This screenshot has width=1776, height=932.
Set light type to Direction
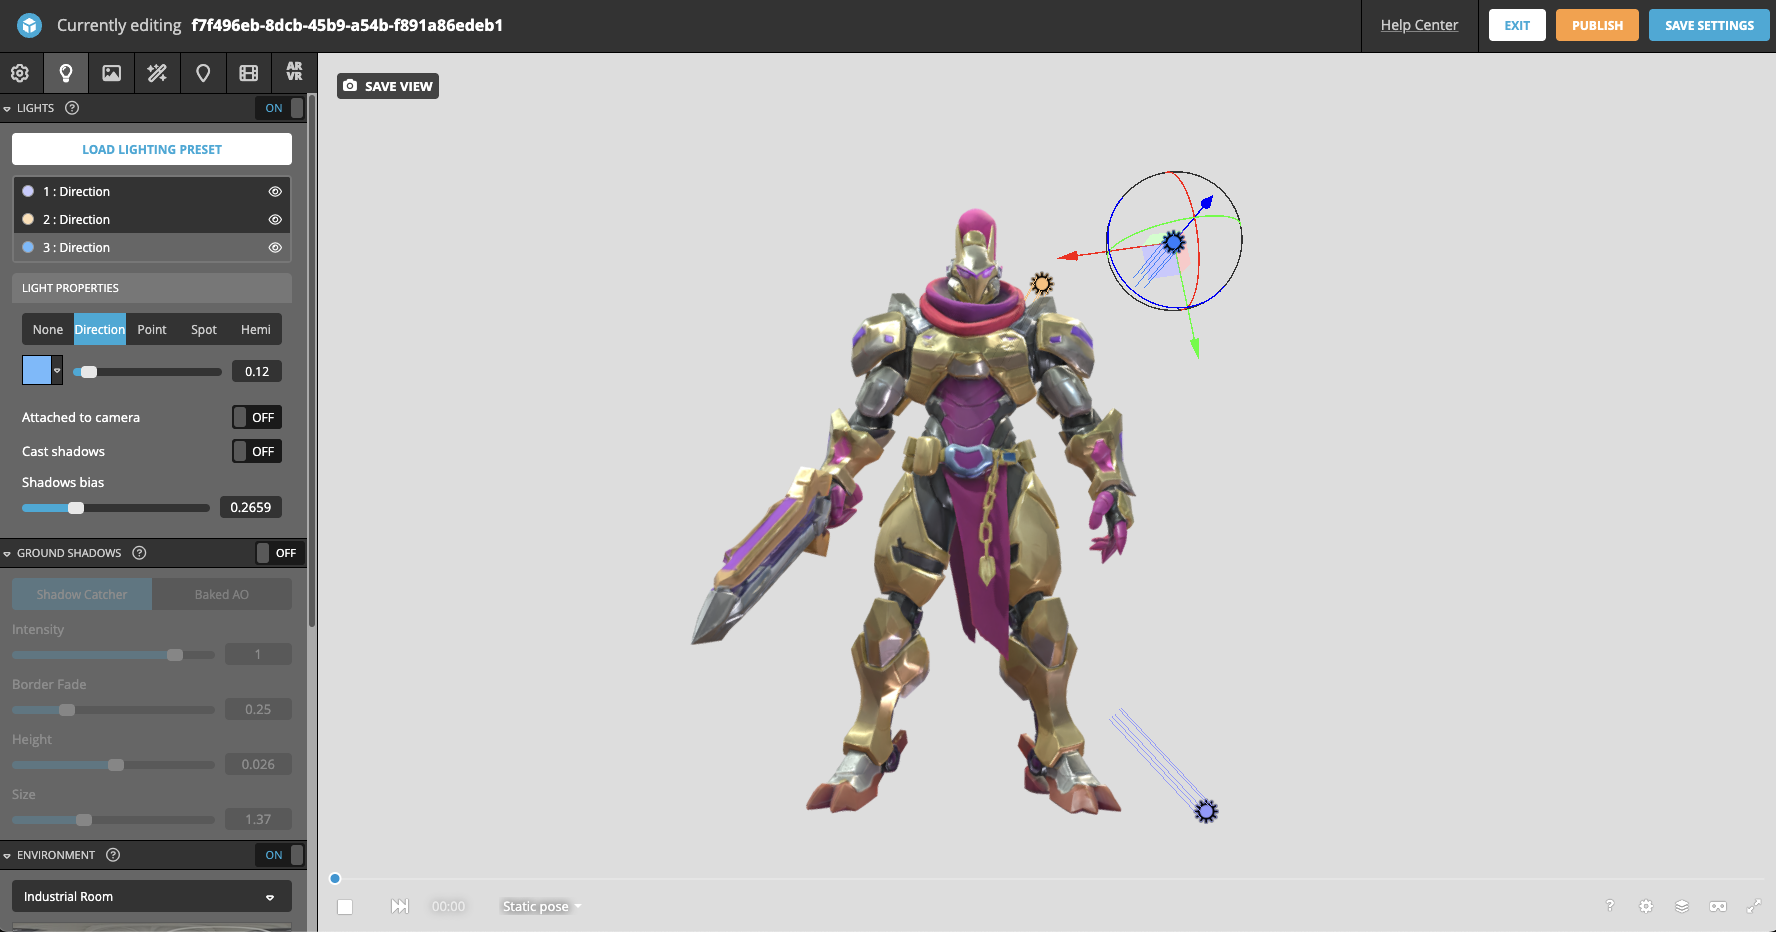point(100,329)
